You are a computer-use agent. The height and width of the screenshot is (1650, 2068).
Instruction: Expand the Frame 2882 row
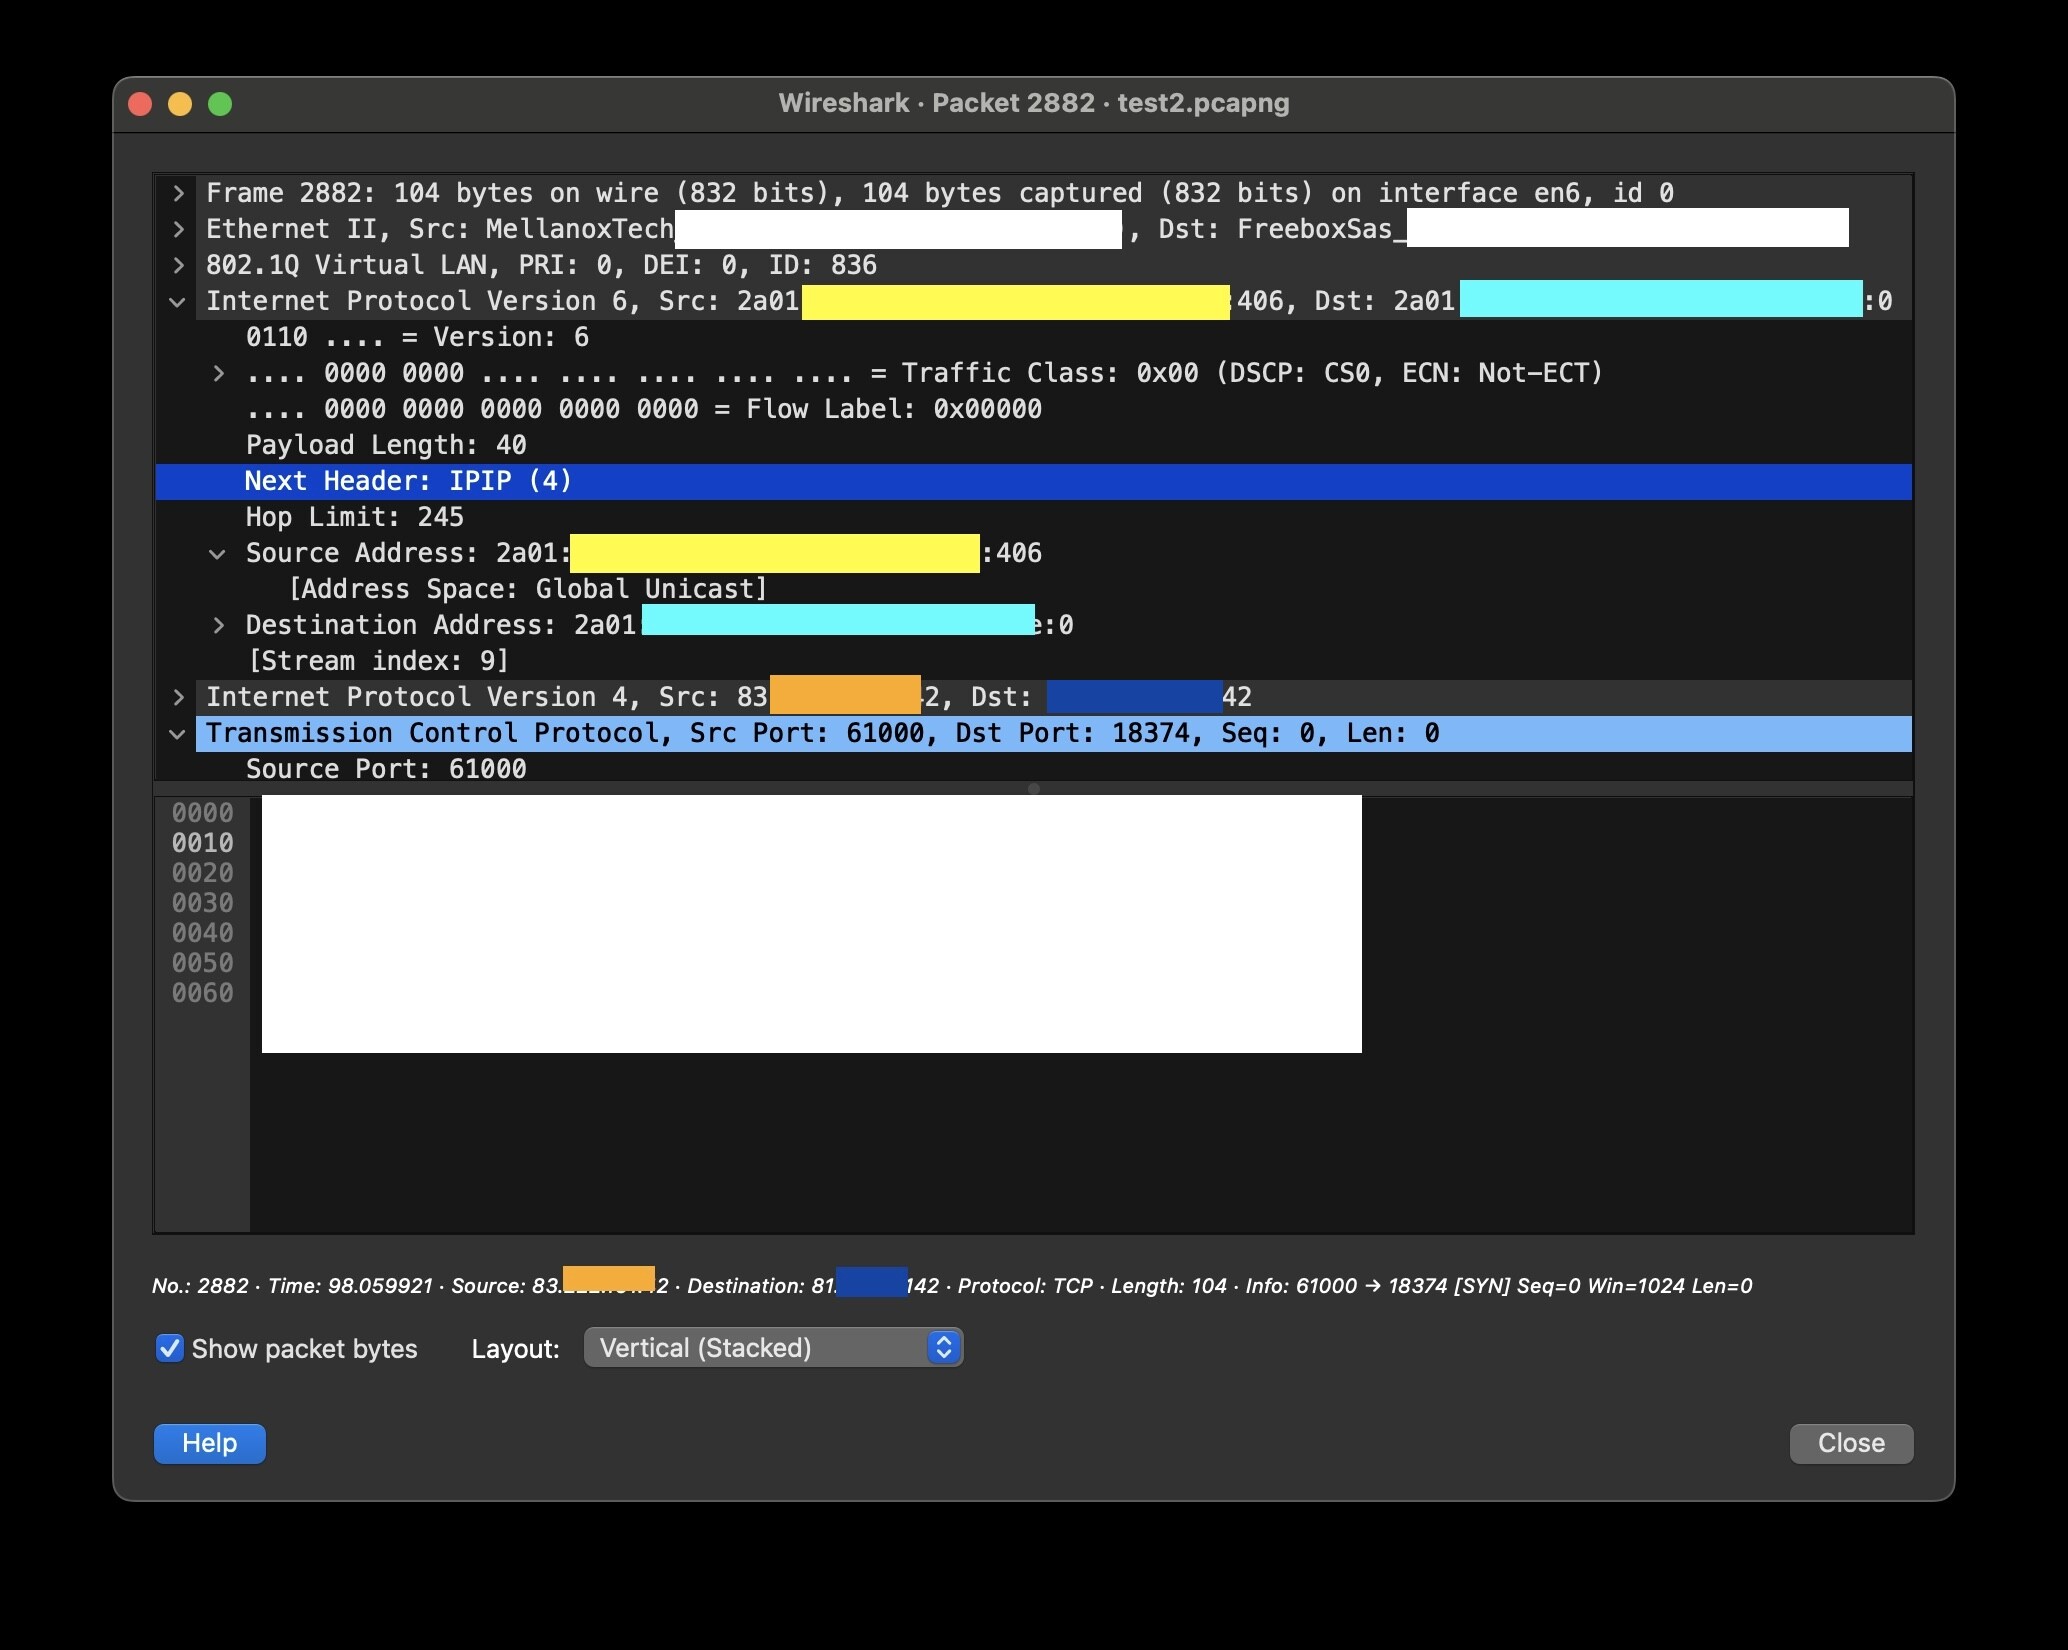coord(178,193)
